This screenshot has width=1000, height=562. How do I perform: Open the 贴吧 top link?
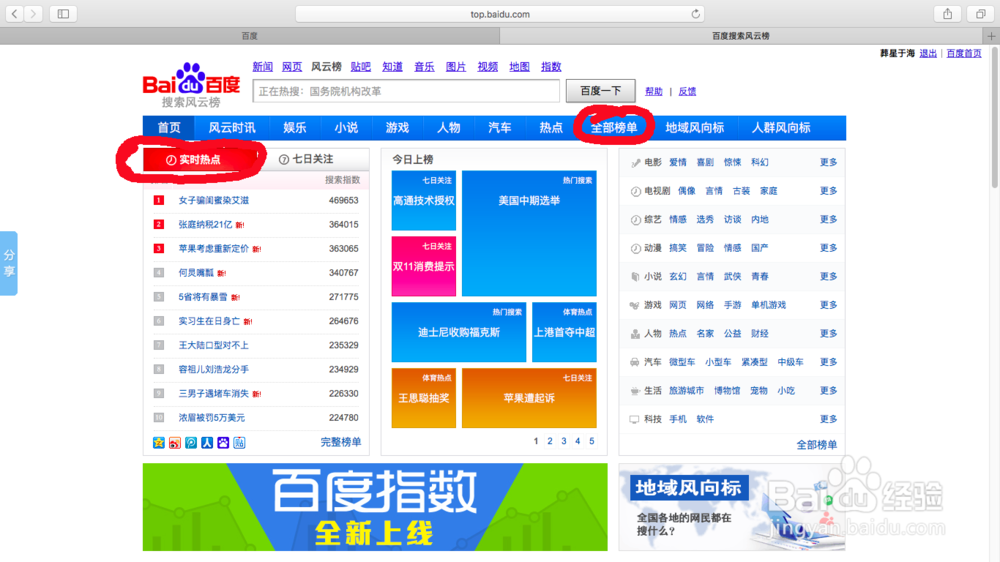coord(360,66)
